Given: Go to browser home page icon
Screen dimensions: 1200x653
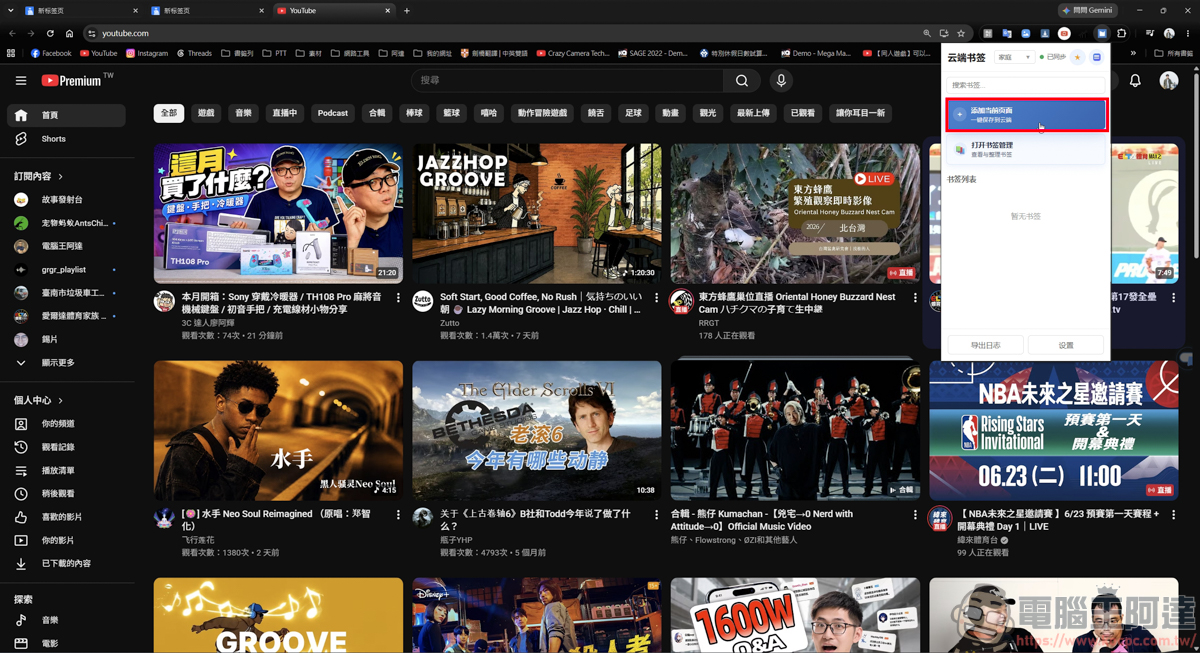Looking at the screenshot, I should tap(69, 33).
